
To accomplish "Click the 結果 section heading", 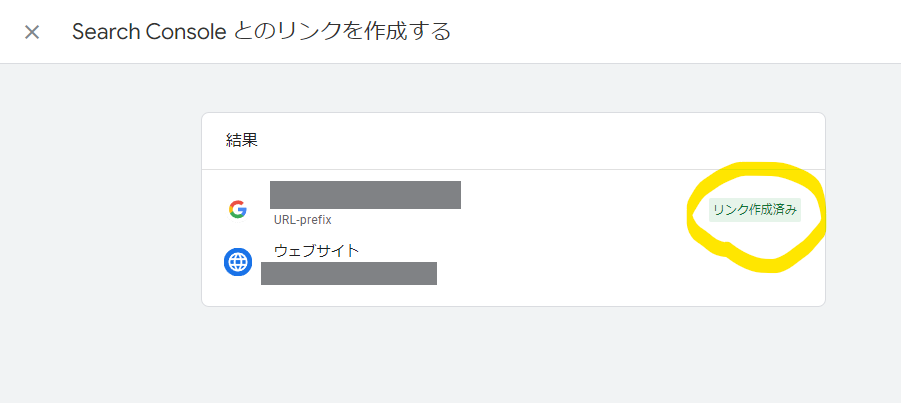I will click(x=242, y=141).
